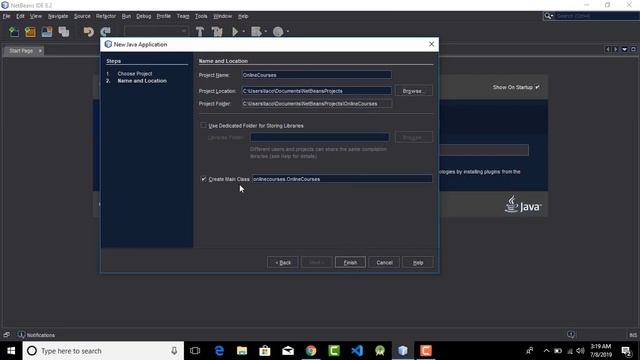Click the NetBeans taskbar icon
The image size is (640, 360).
403,351
